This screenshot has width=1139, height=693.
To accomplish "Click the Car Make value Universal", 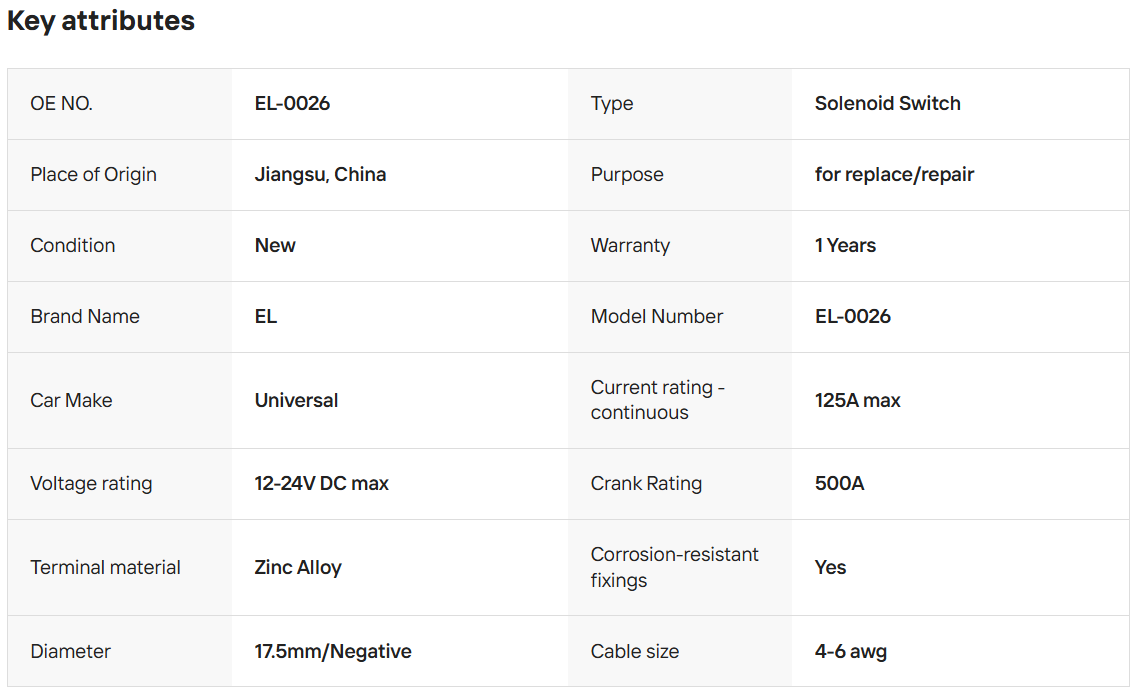I will [x=296, y=401].
